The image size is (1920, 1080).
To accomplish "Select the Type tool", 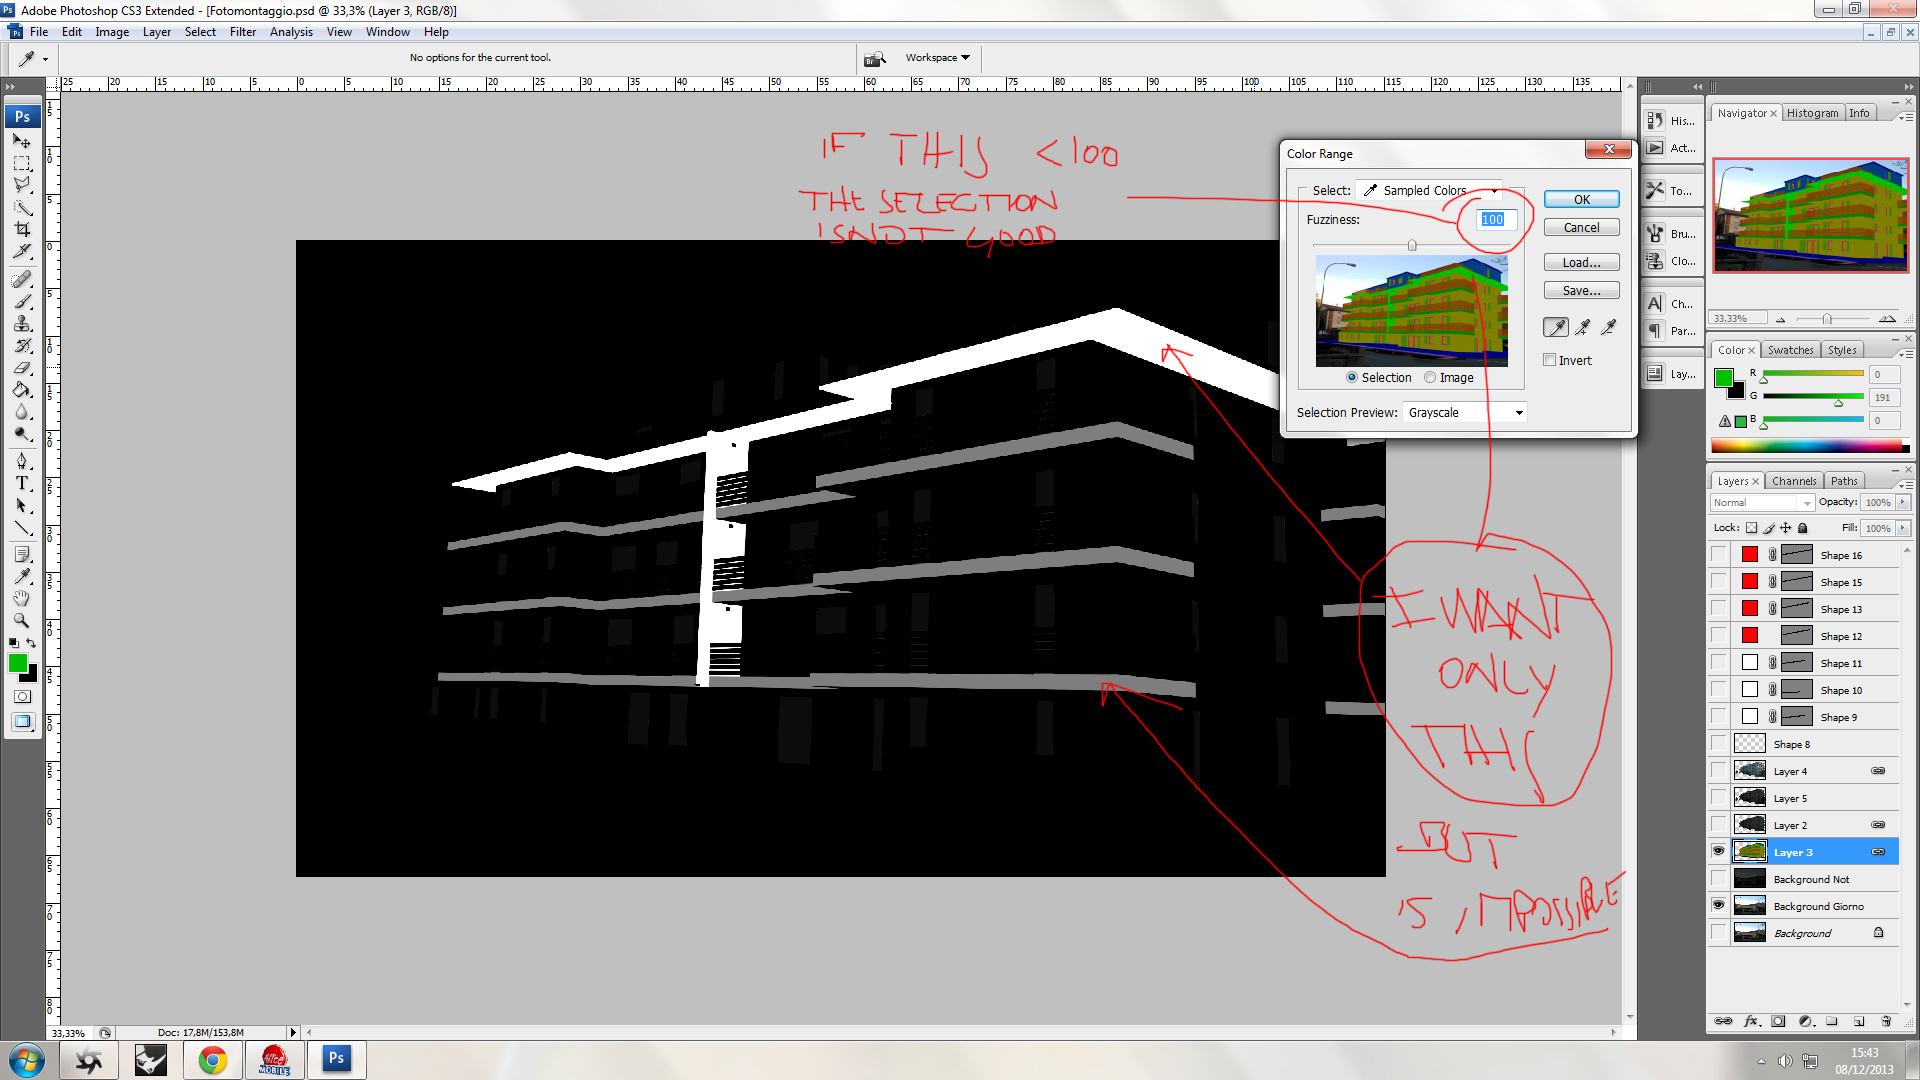I will pos(22,483).
